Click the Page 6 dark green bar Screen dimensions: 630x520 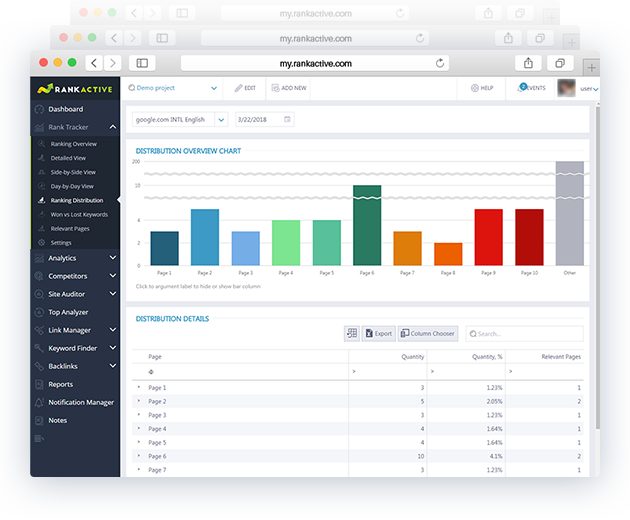point(367,225)
